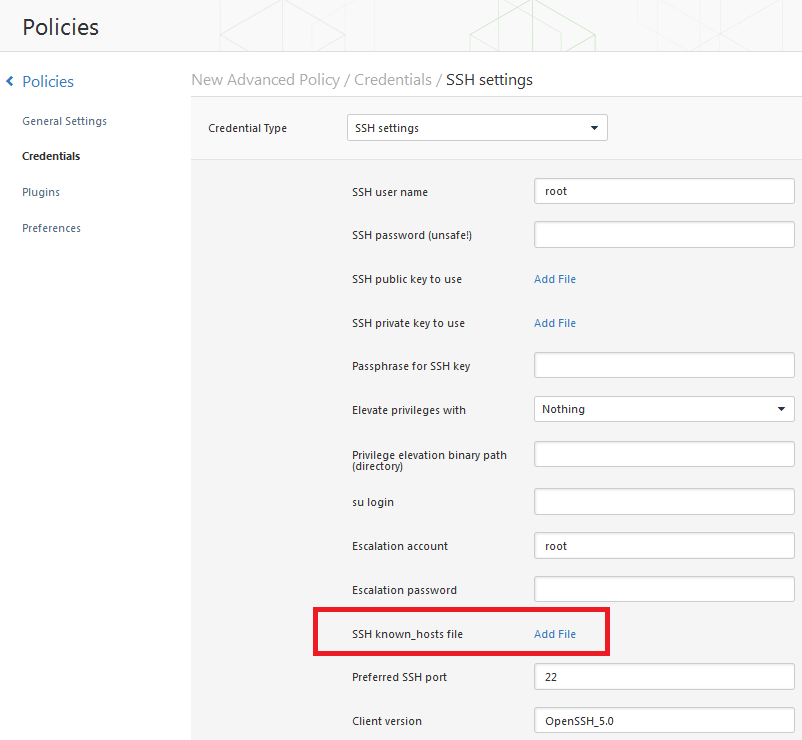The width and height of the screenshot is (802, 740).
Task: Add File for SSH public key
Action: 555,279
